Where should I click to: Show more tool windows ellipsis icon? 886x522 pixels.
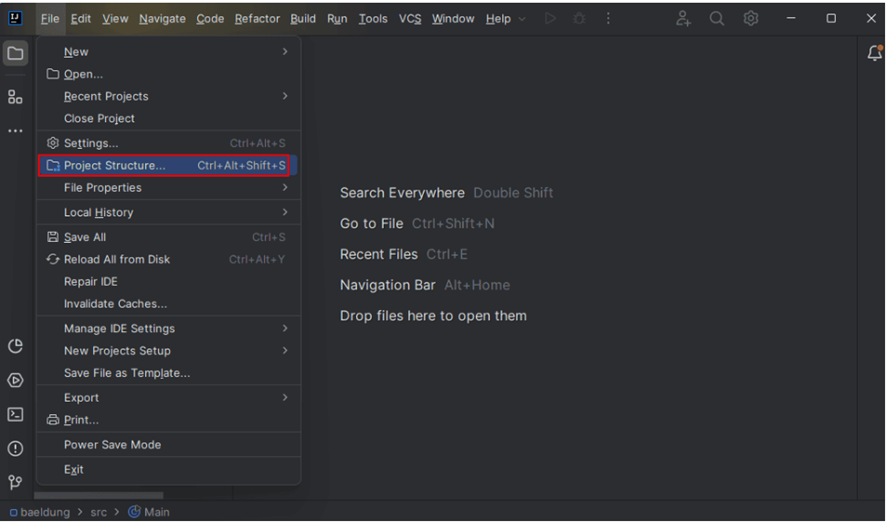tap(15, 131)
